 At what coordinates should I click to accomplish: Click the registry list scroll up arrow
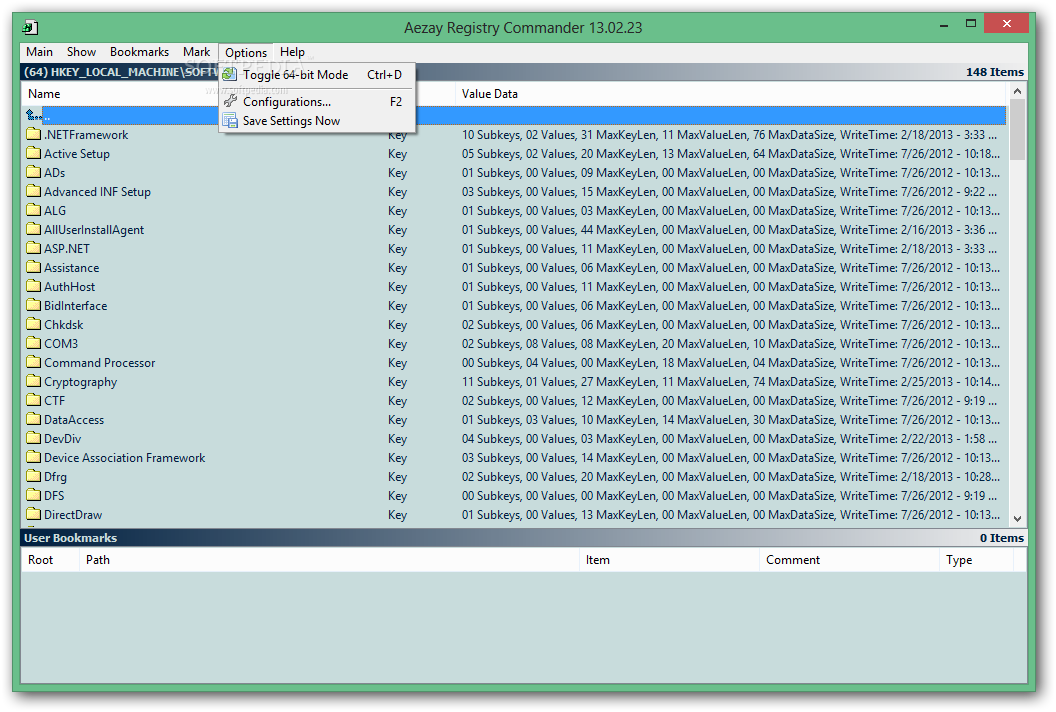pyautogui.click(x=1018, y=91)
